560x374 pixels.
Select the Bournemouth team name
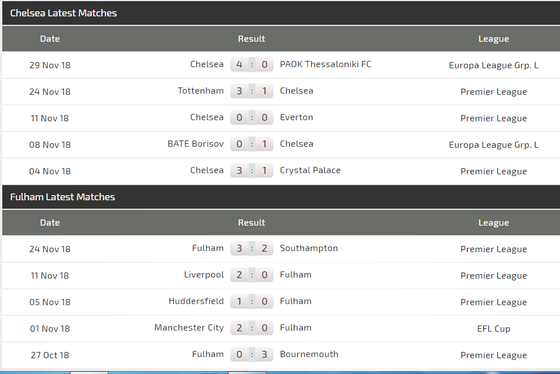pyautogui.click(x=309, y=354)
